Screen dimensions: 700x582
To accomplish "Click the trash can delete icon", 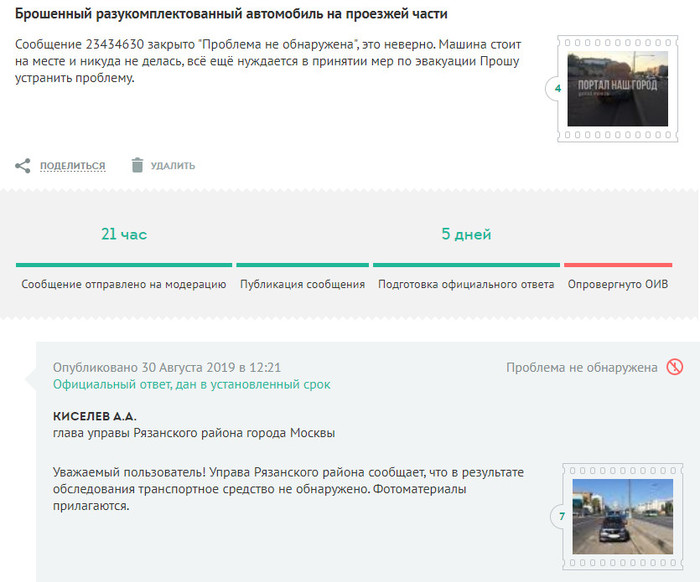I will point(138,165).
